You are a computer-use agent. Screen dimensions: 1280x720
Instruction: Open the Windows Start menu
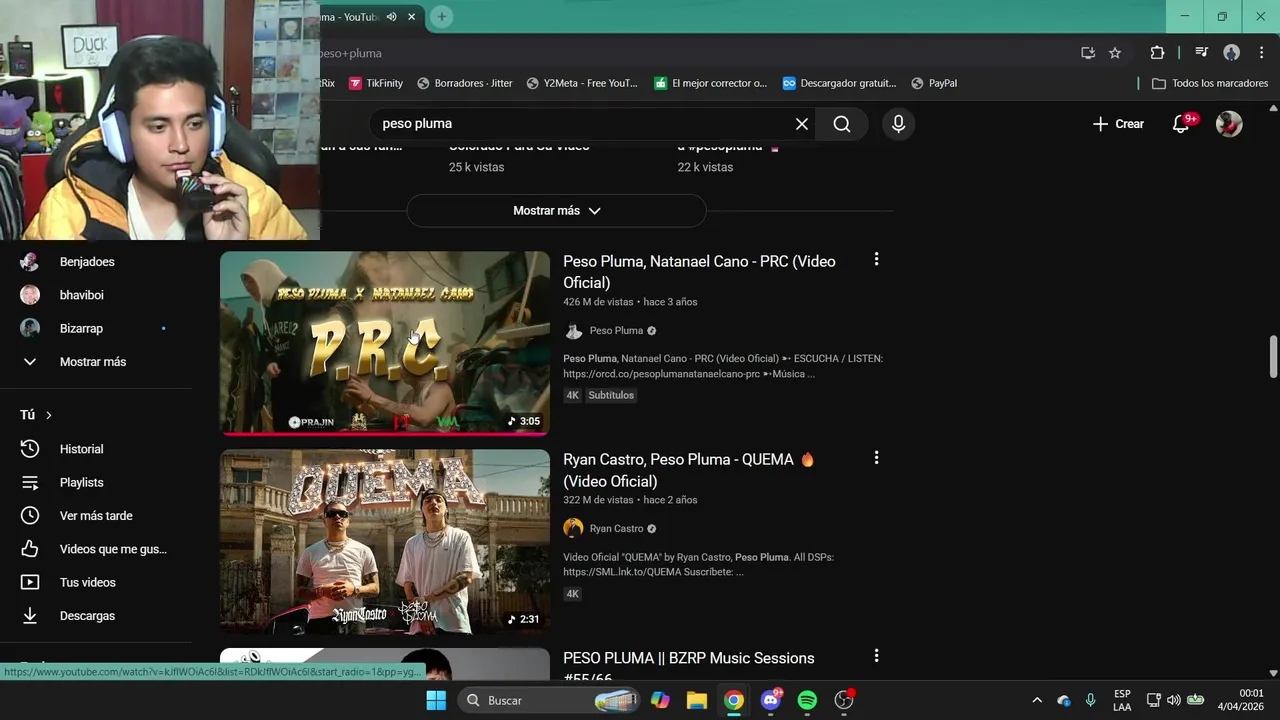436,700
